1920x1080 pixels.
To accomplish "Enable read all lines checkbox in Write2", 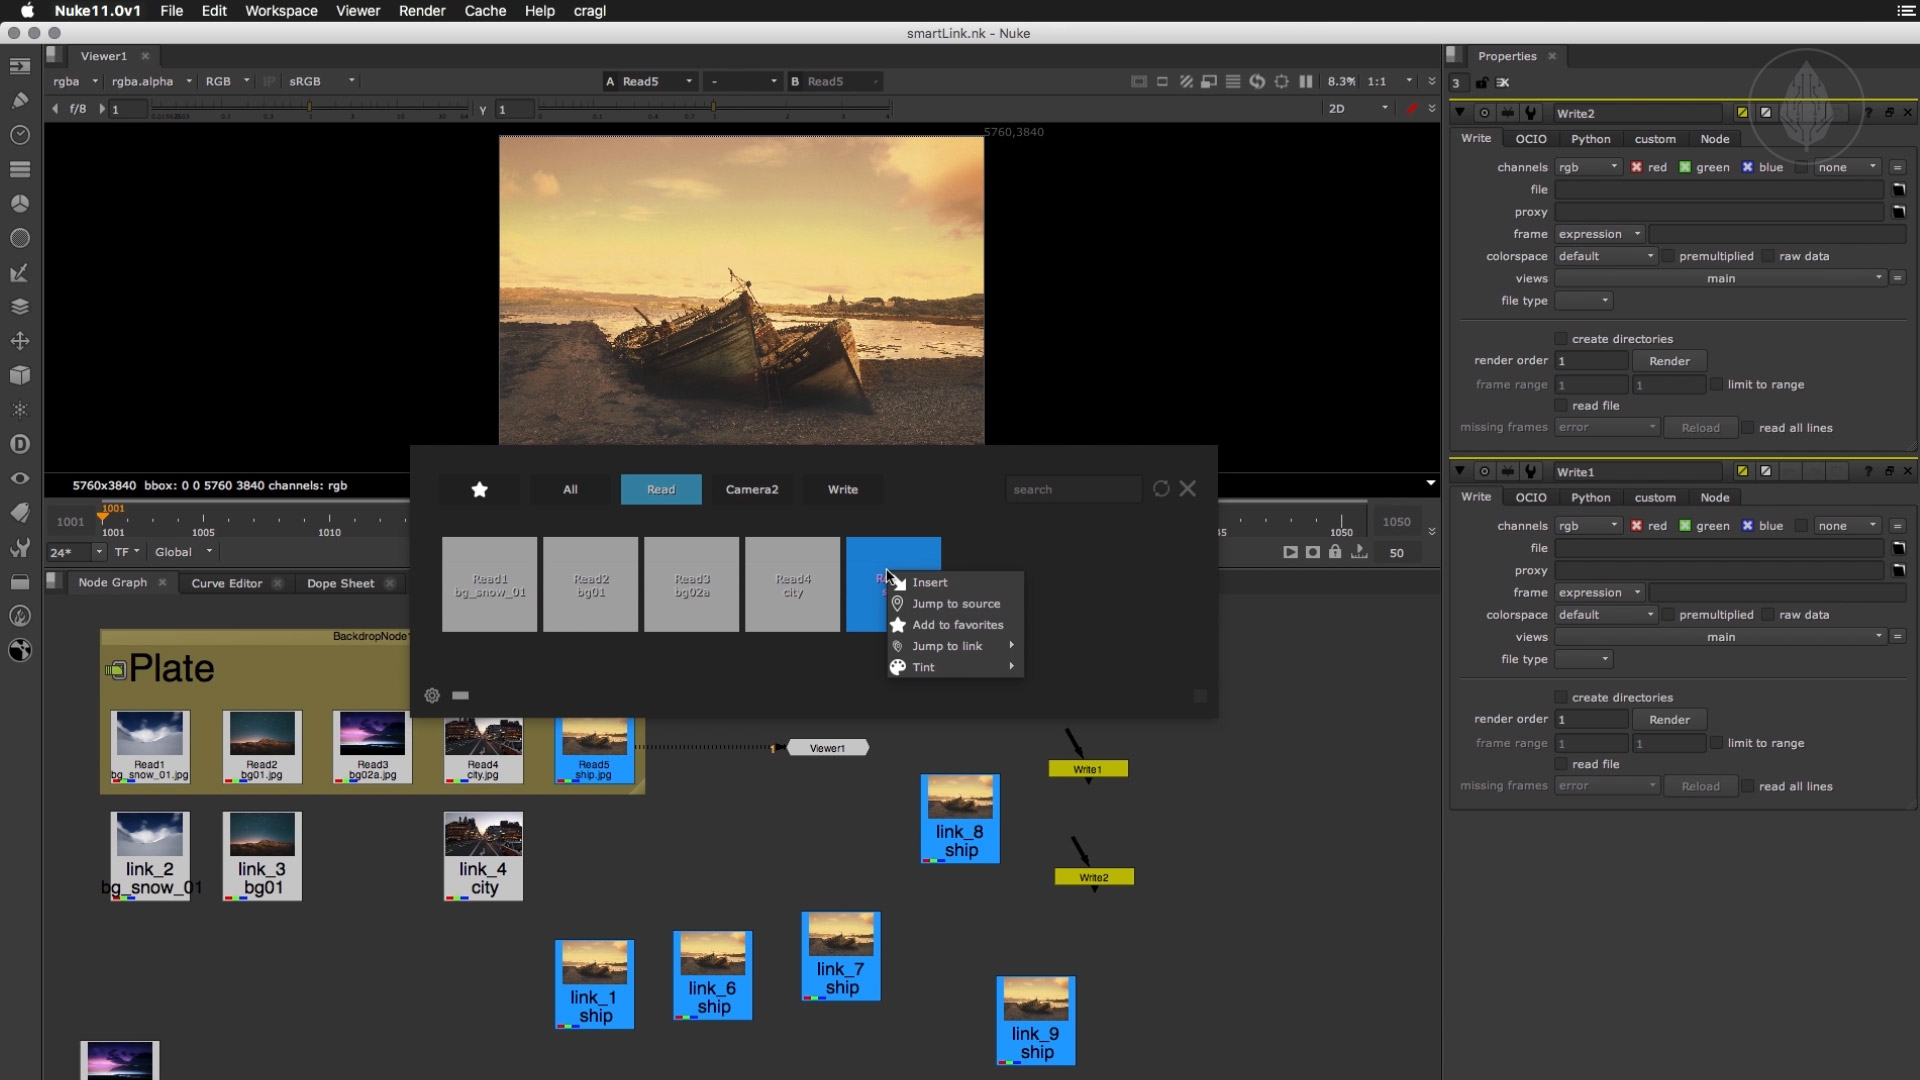I will 1748,428.
